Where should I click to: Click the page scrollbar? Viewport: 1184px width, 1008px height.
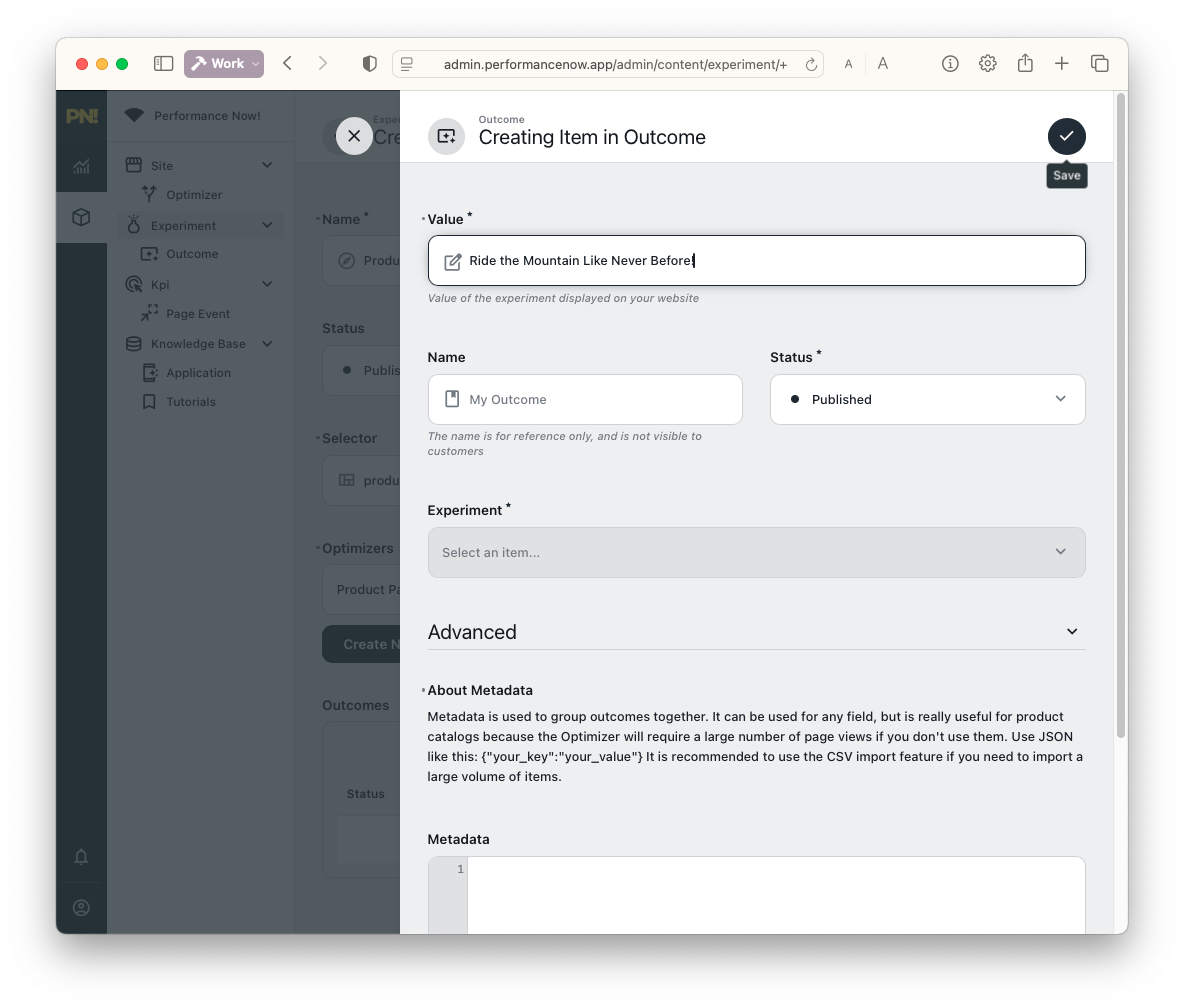[1121, 415]
